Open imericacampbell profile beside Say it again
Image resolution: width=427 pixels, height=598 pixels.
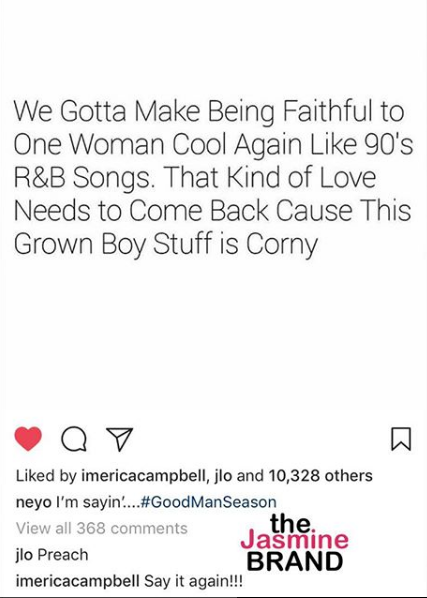pos(77,581)
